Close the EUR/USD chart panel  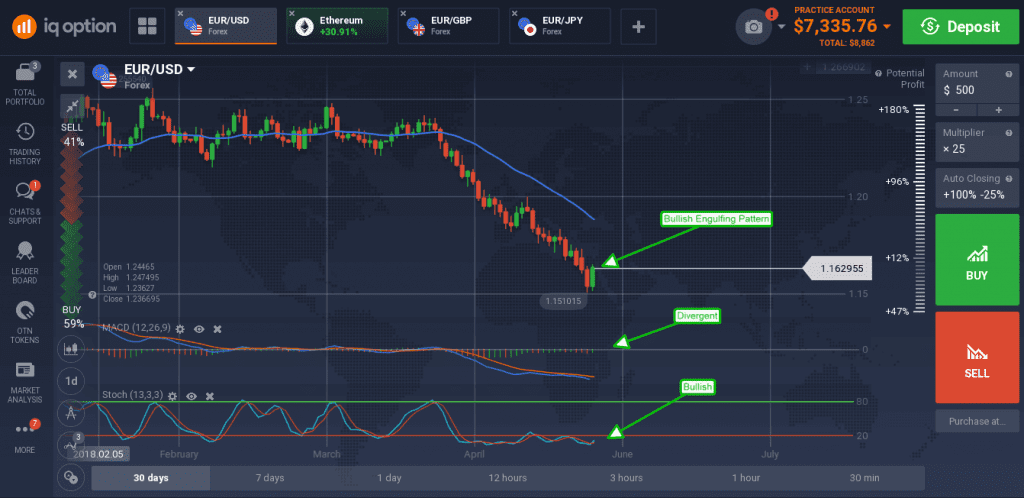point(72,74)
